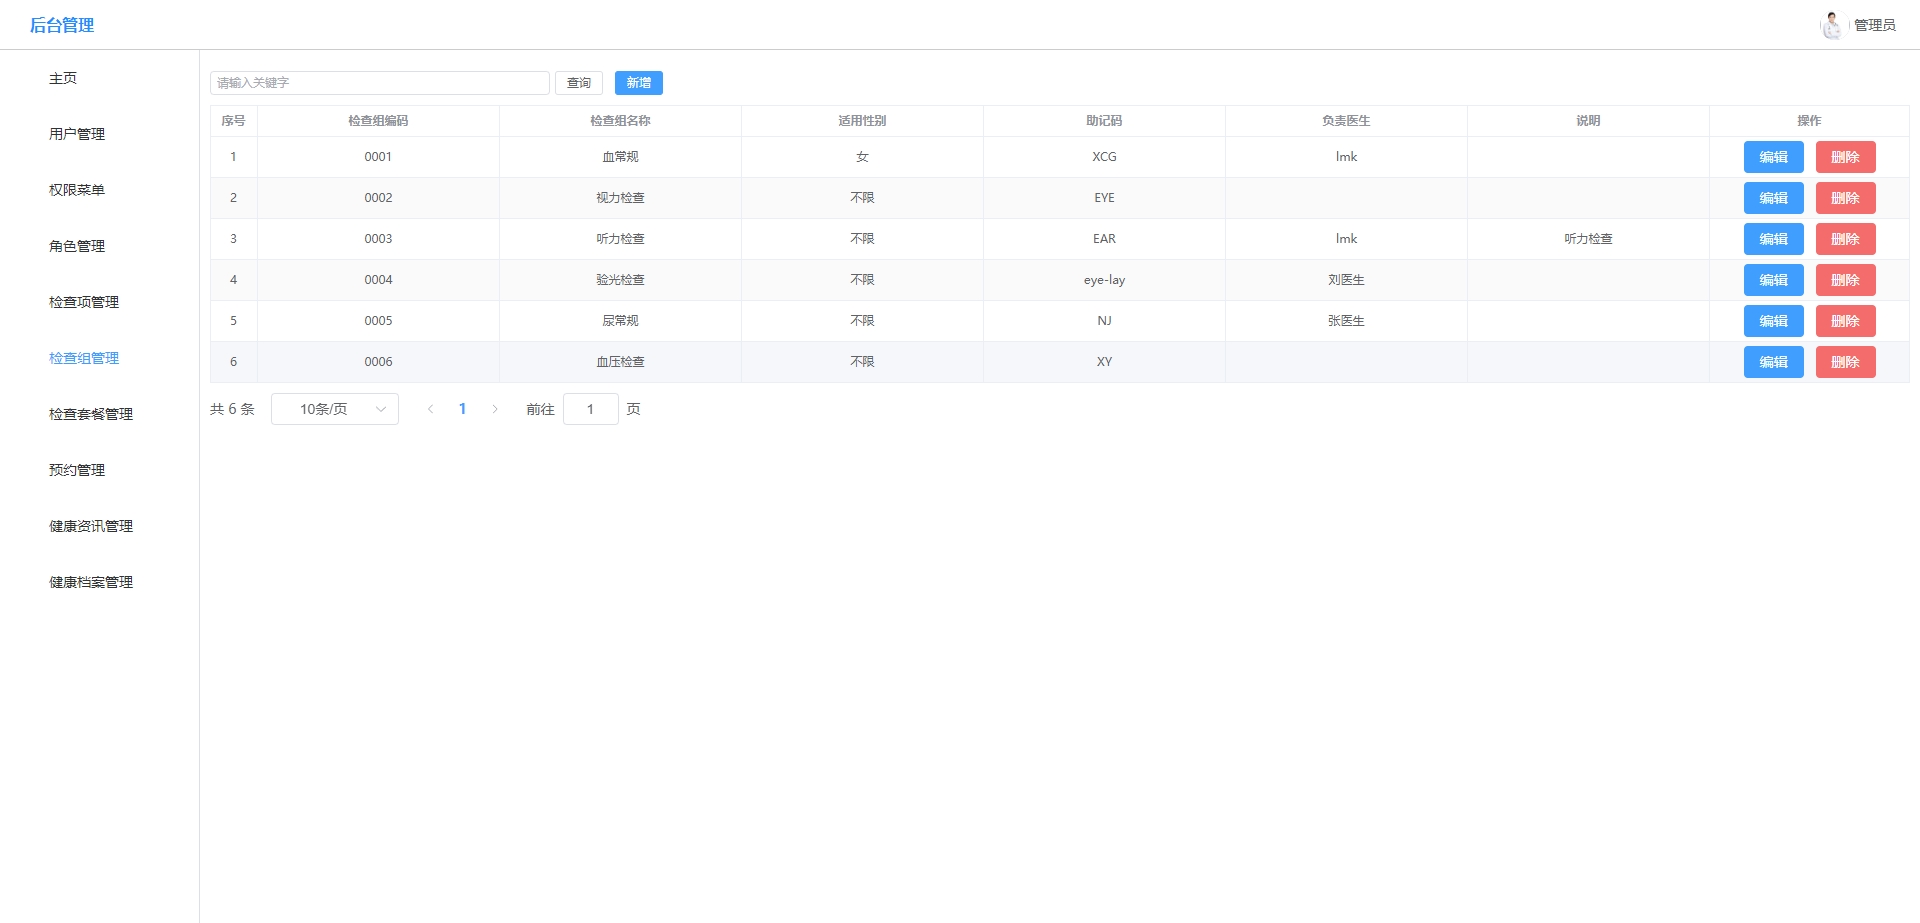1920x923 pixels.
Task: Open 角色管理 in the sidebar
Action: (x=77, y=246)
